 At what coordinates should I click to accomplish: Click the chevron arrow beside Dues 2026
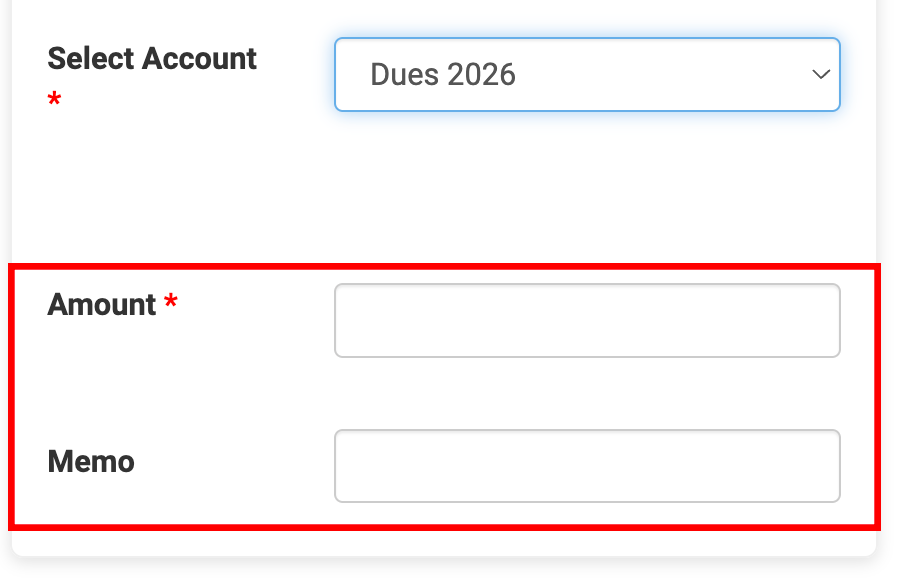click(821, 75)
